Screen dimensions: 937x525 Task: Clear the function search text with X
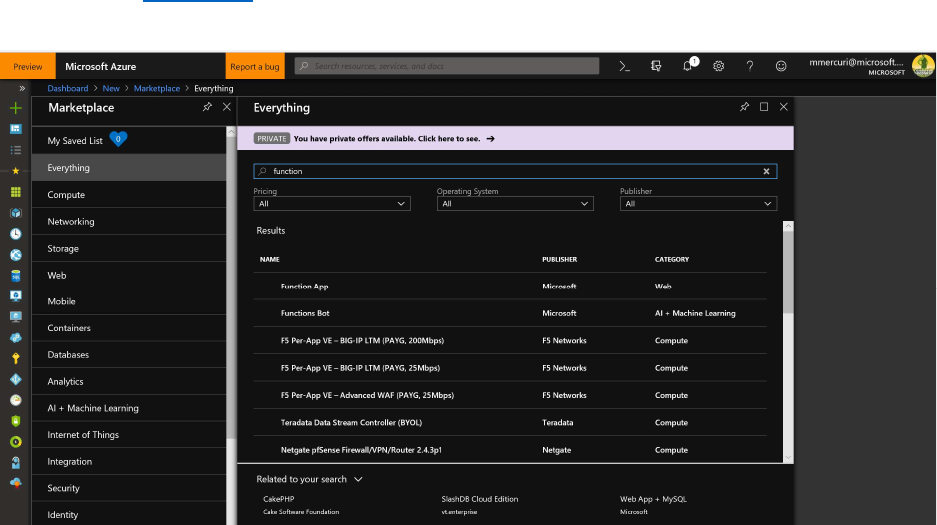click(x=767, y=171)
